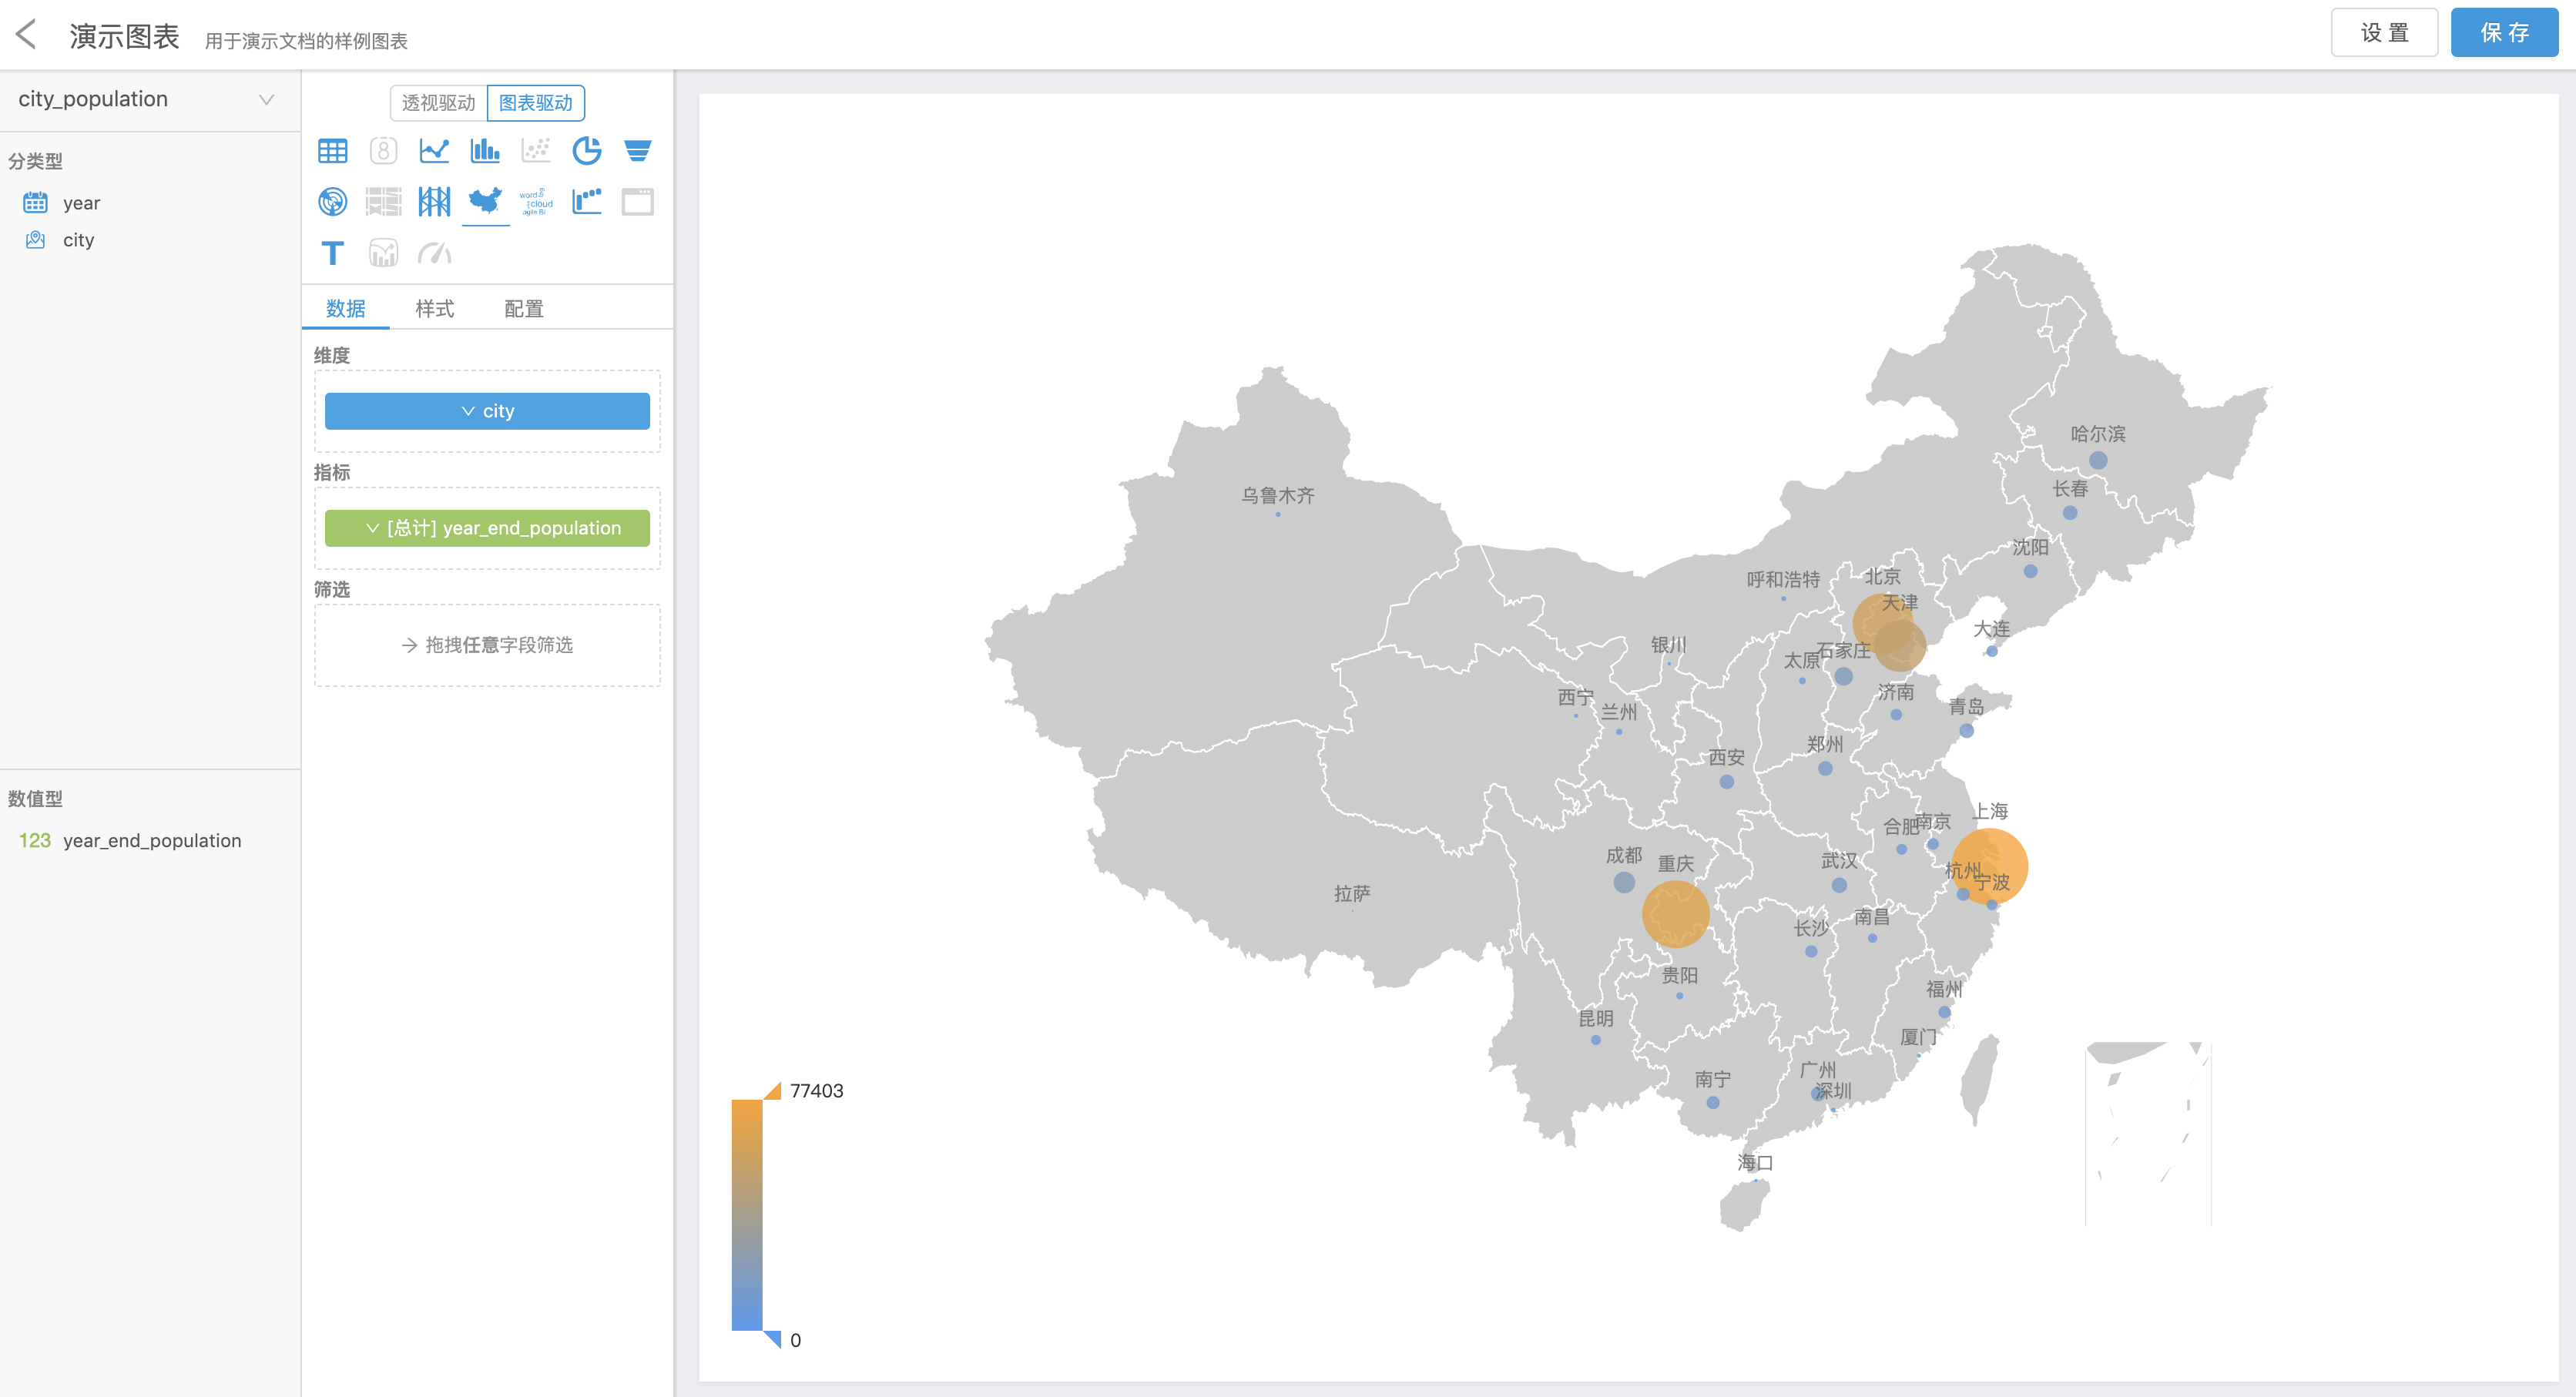The height and width of the screenshot is (1397, 2576).
Task: Switch to 图表驱动 mode
Action: [x=535, y=103]
